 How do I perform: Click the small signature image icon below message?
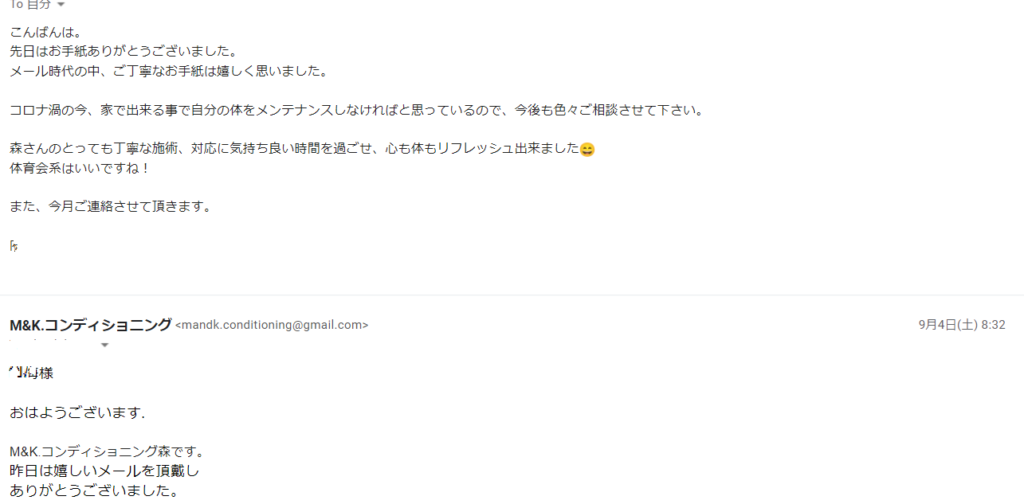pyautogui.click(x=14, y=245)
